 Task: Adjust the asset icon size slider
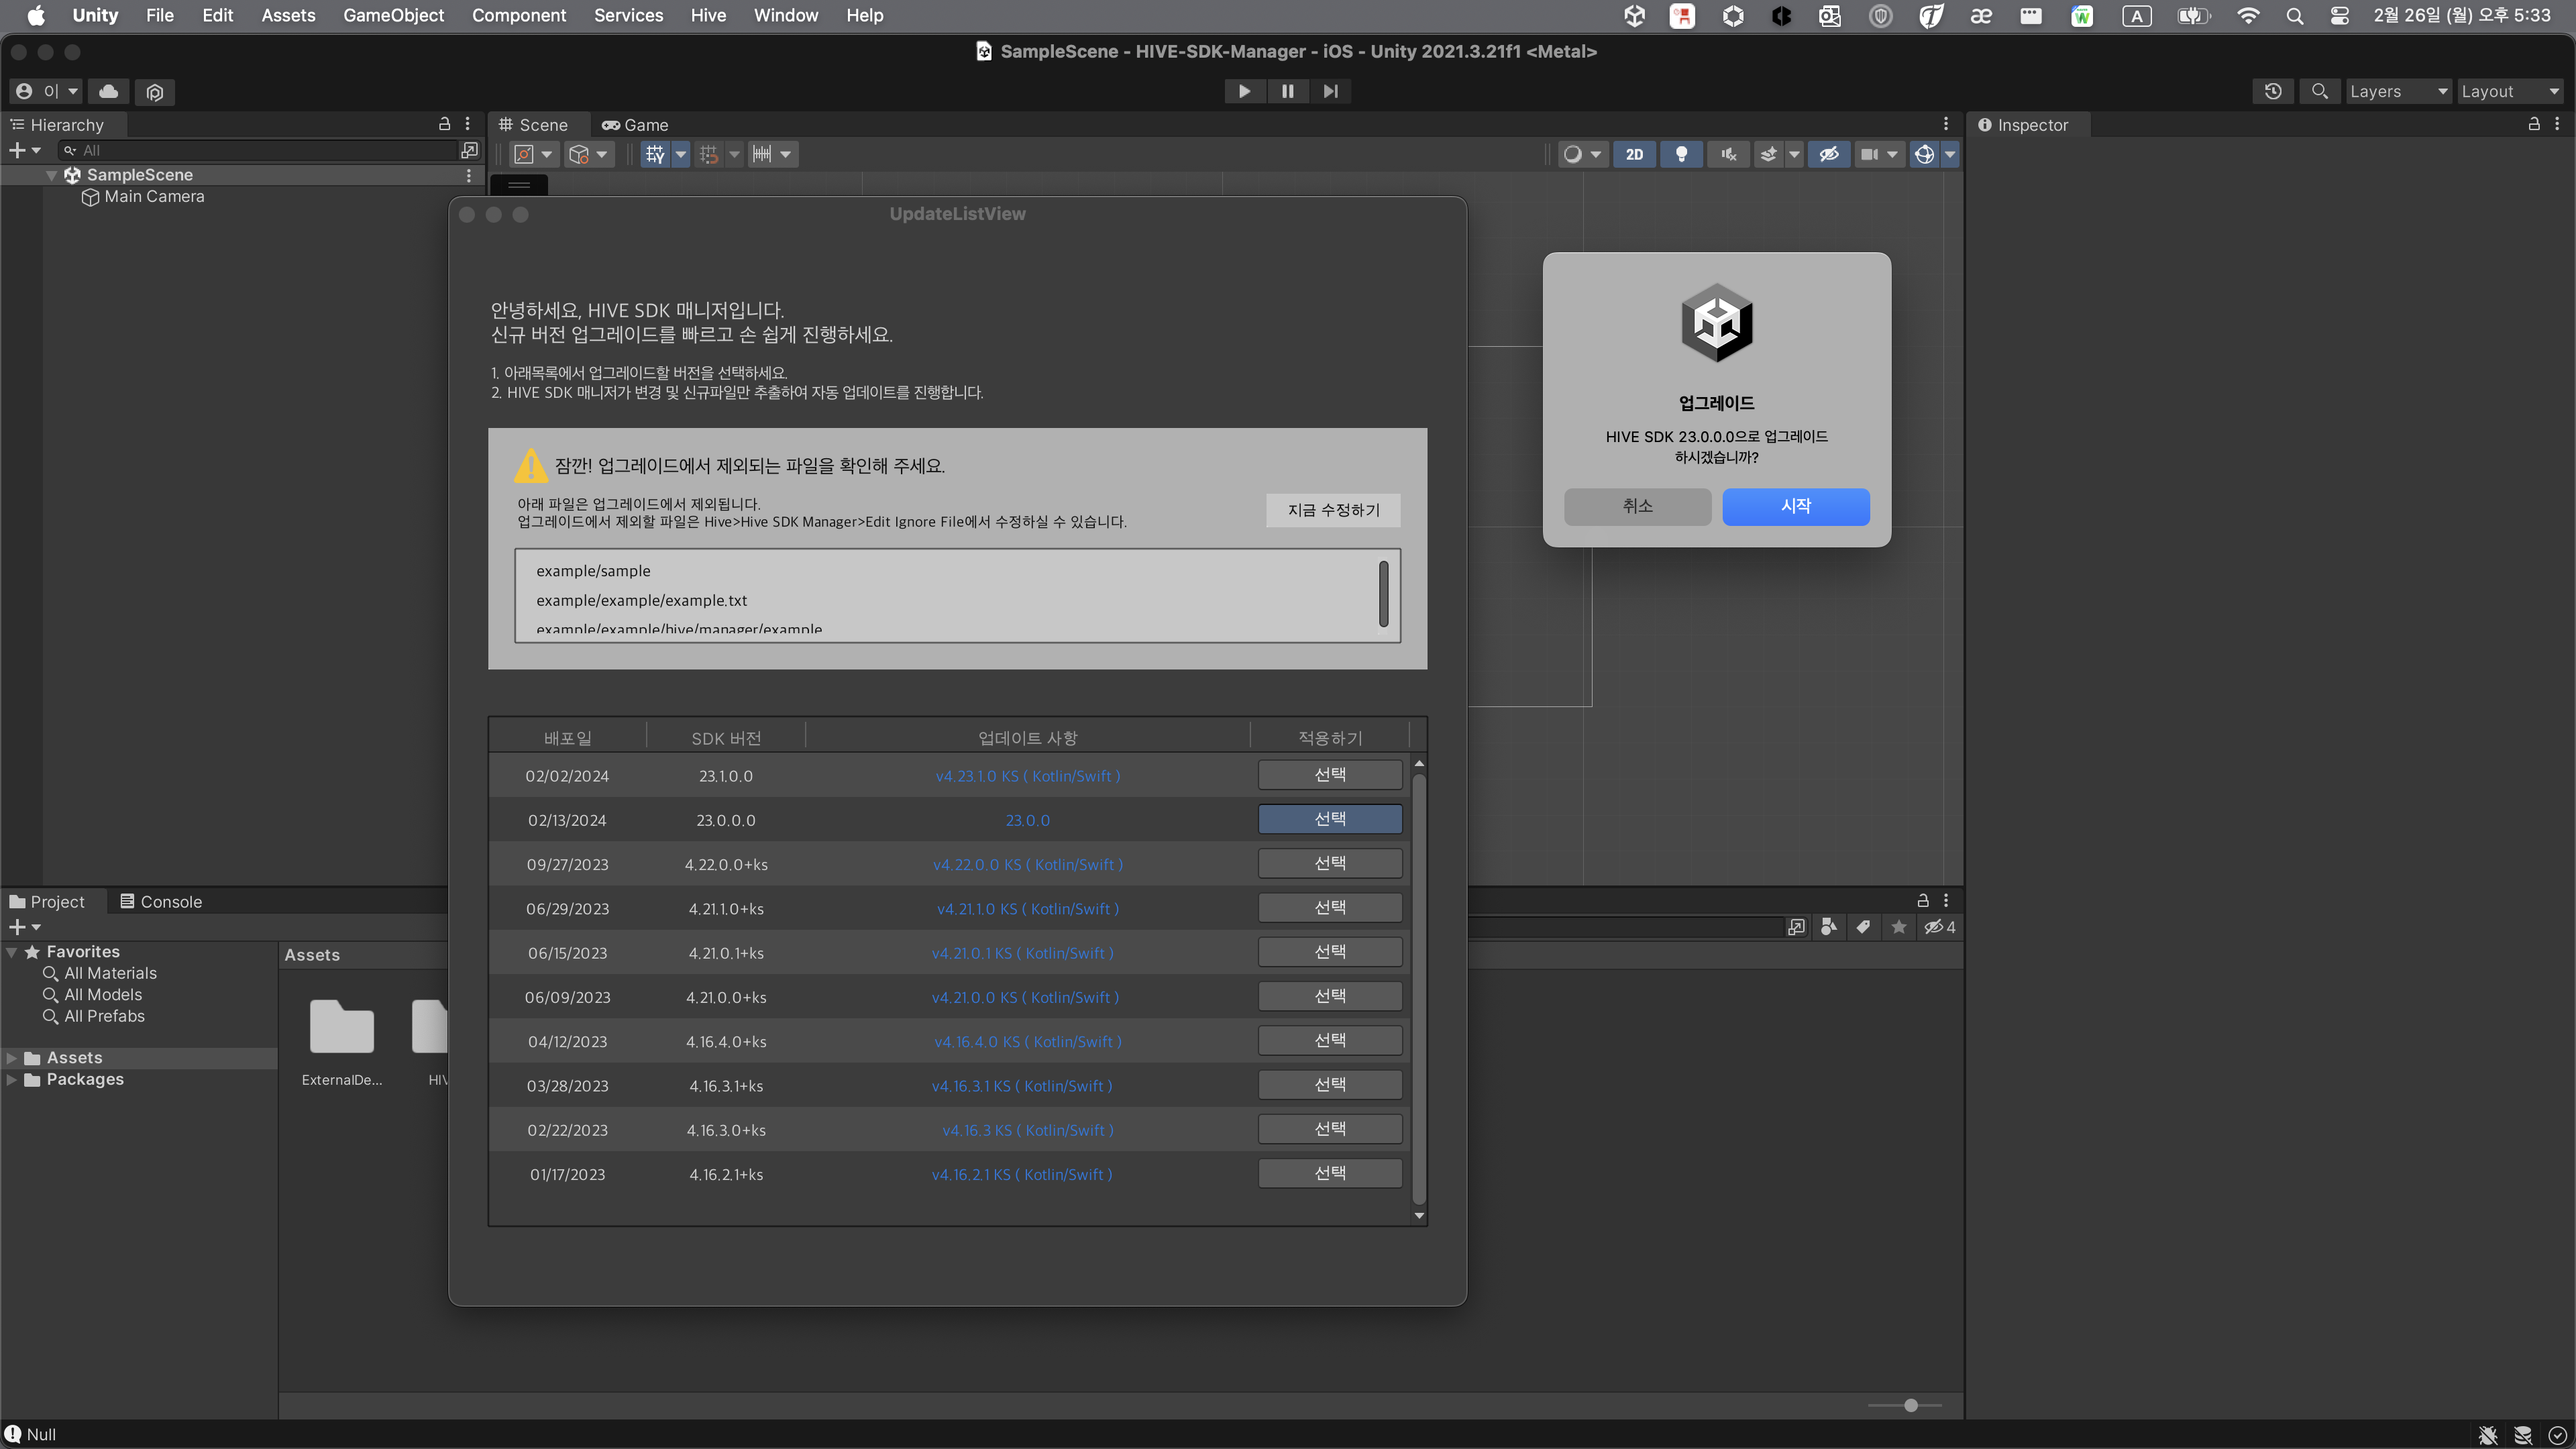coord(1910,1405)
